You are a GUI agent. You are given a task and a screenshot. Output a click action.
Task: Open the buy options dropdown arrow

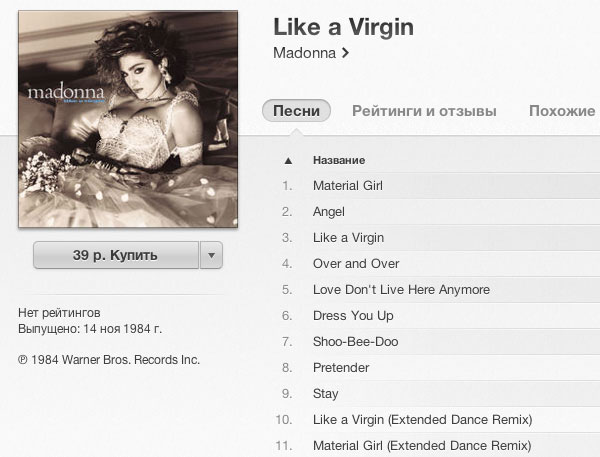coord(211,255)
